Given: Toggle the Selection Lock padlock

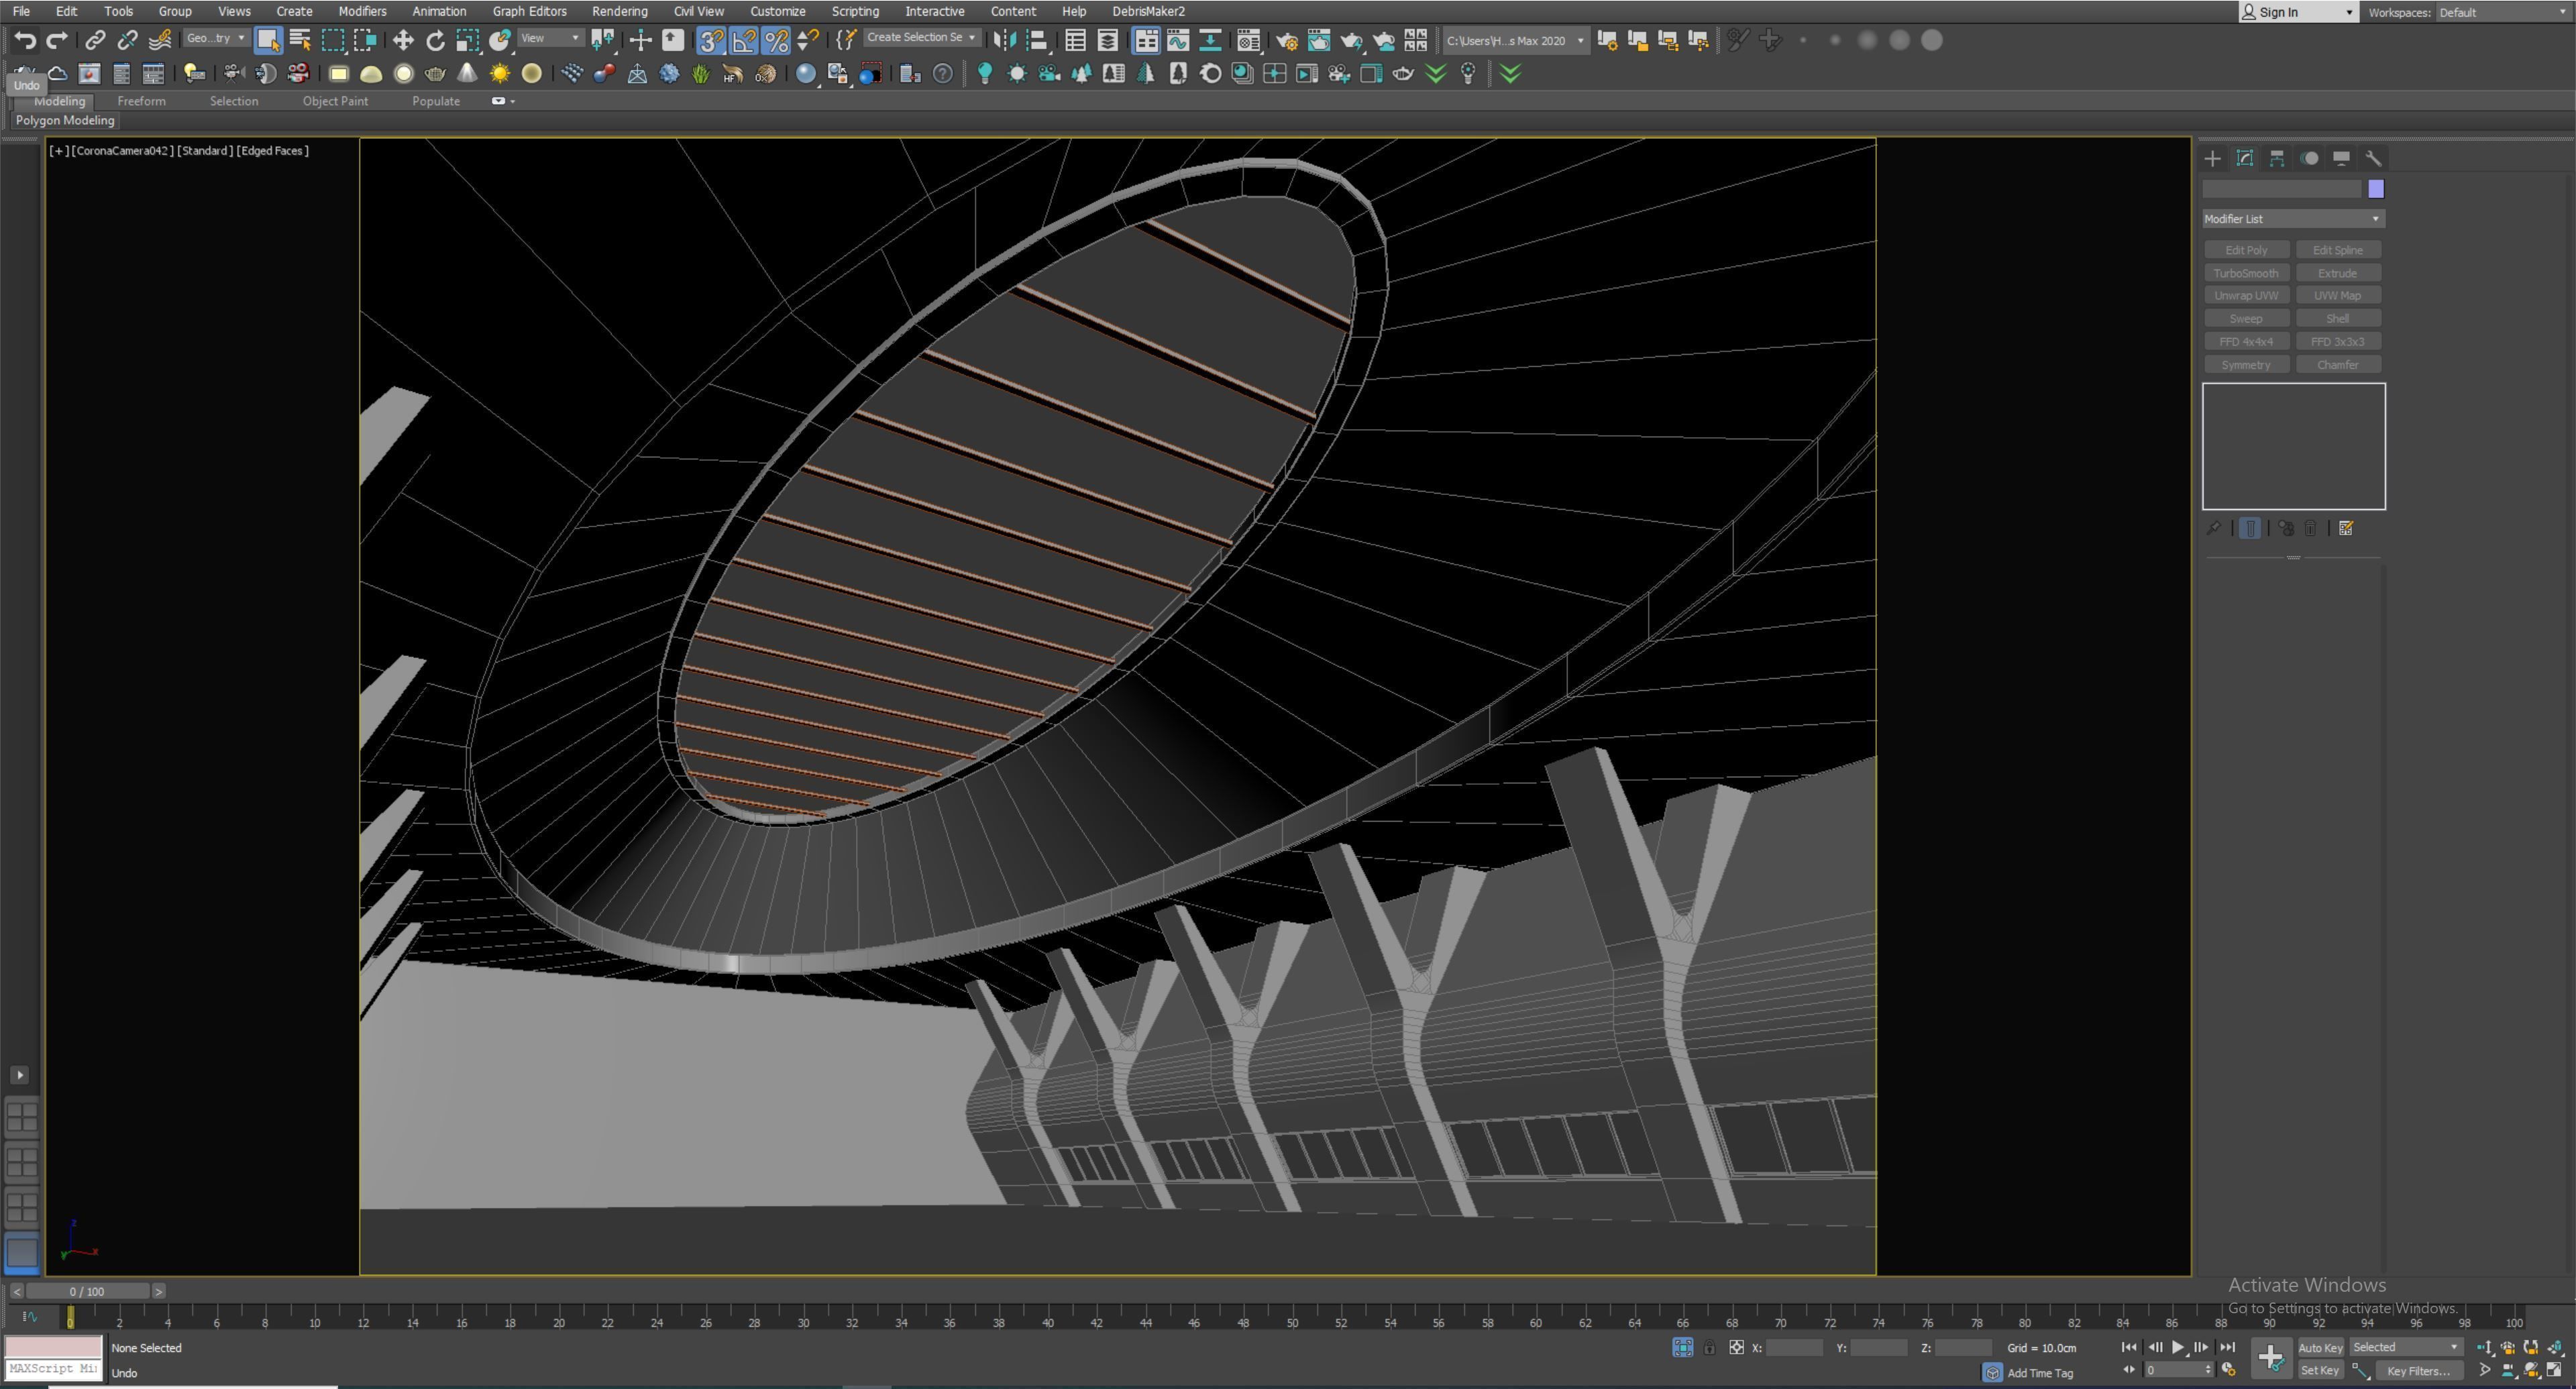Looking at the screenshot, I should click(1709, 1347).
